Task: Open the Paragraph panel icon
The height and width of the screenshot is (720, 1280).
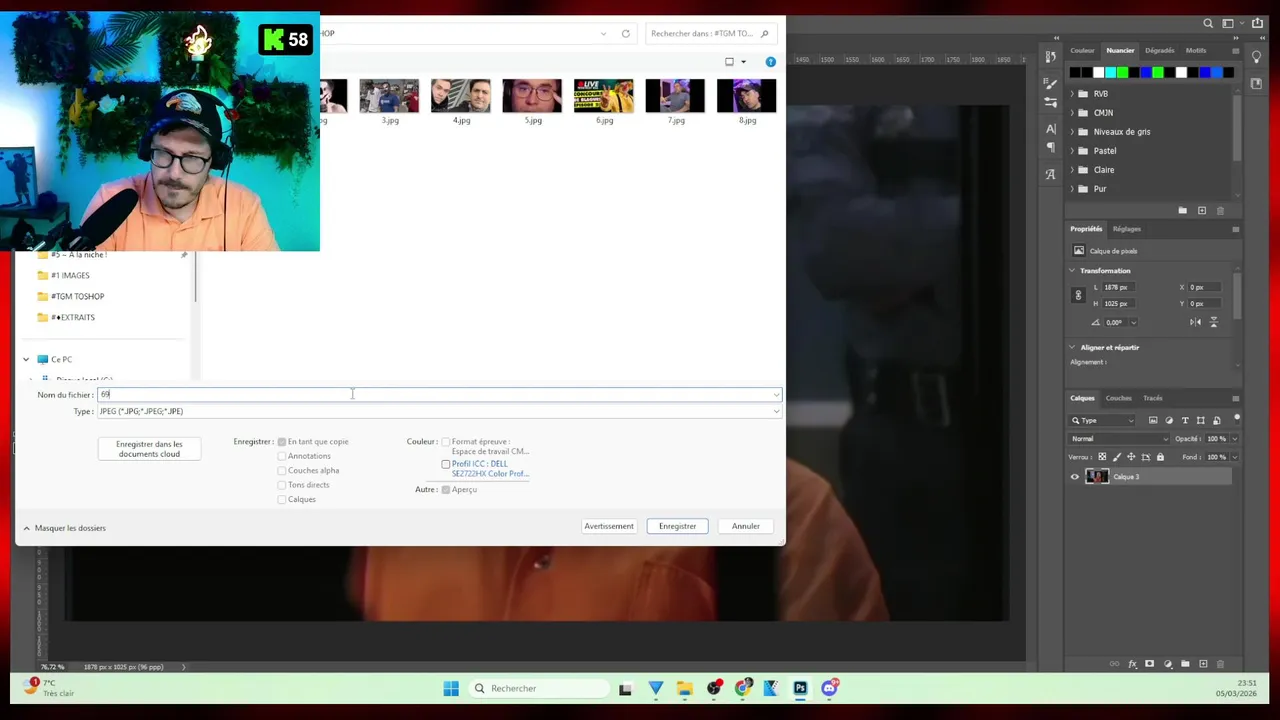Action: (x=1051, y=147)
